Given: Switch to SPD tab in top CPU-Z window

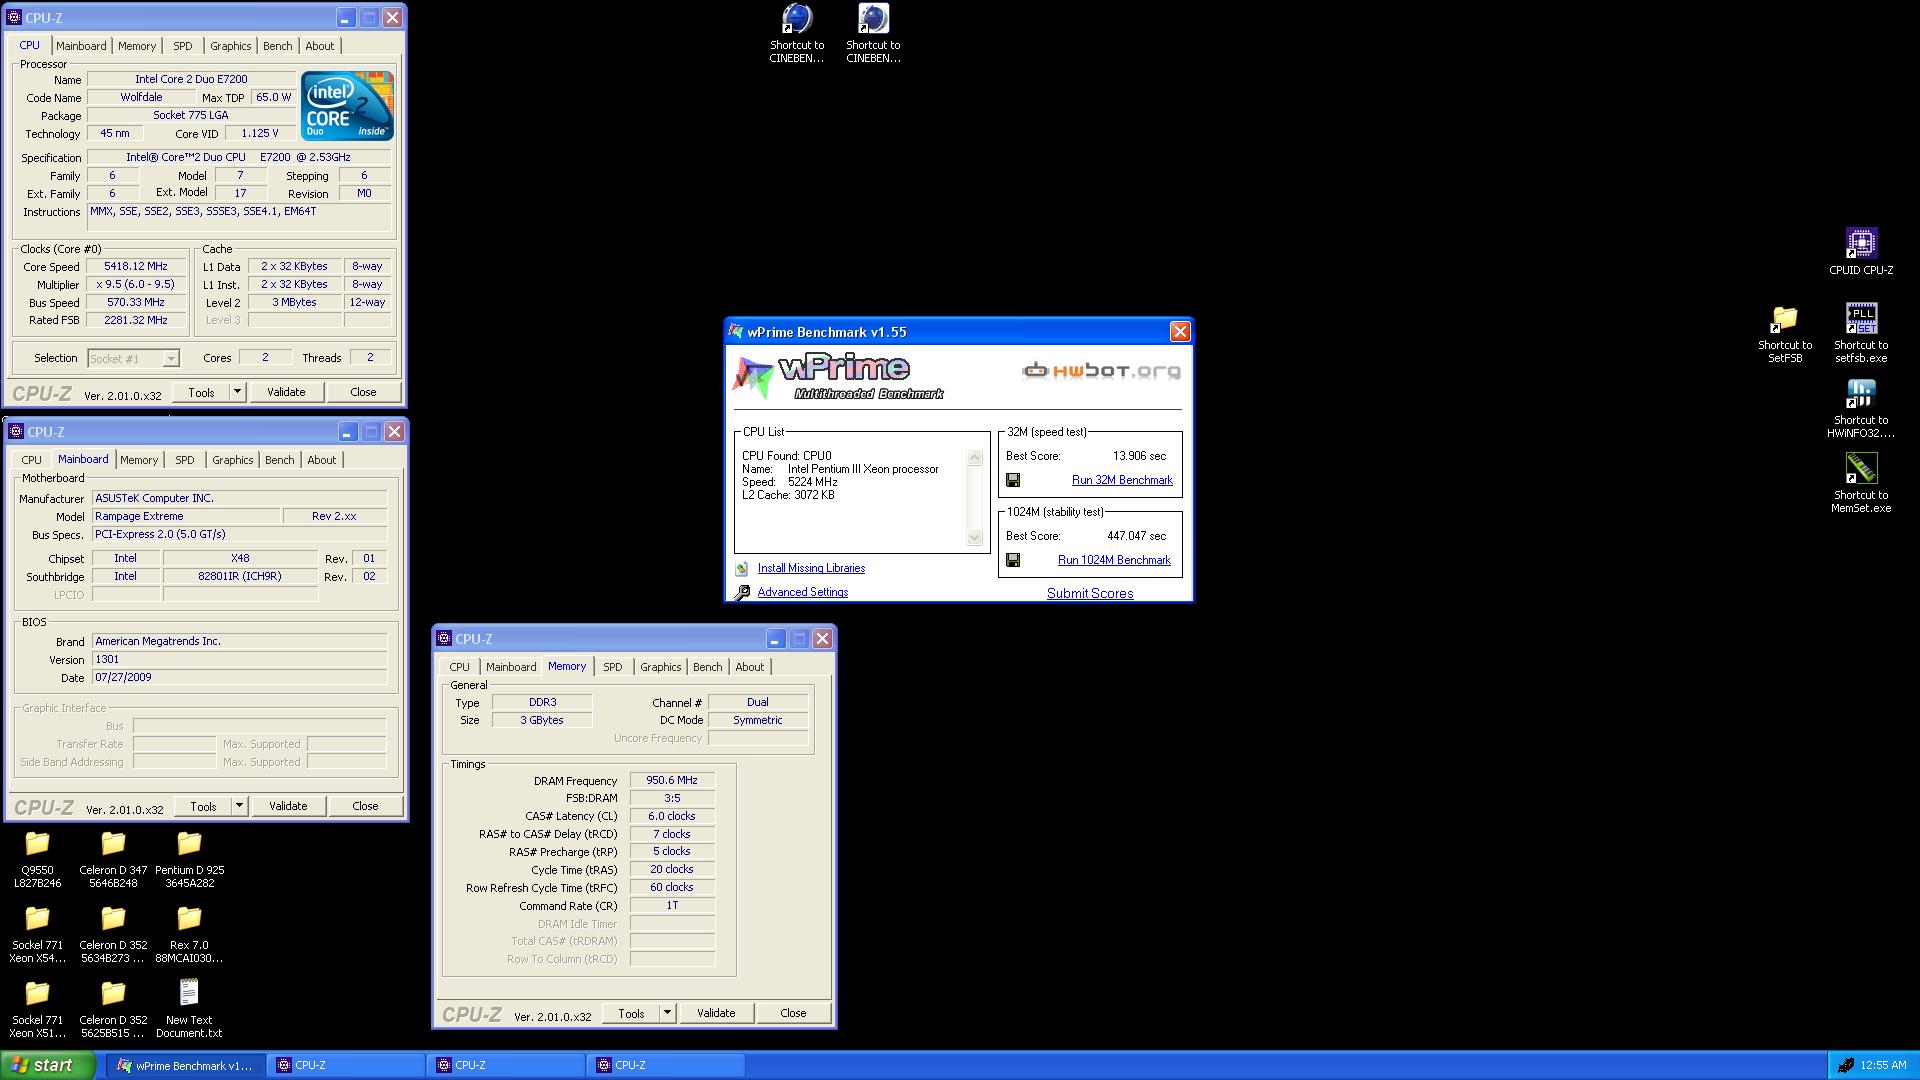Looking at the screenshot, I should click(183, 46).
